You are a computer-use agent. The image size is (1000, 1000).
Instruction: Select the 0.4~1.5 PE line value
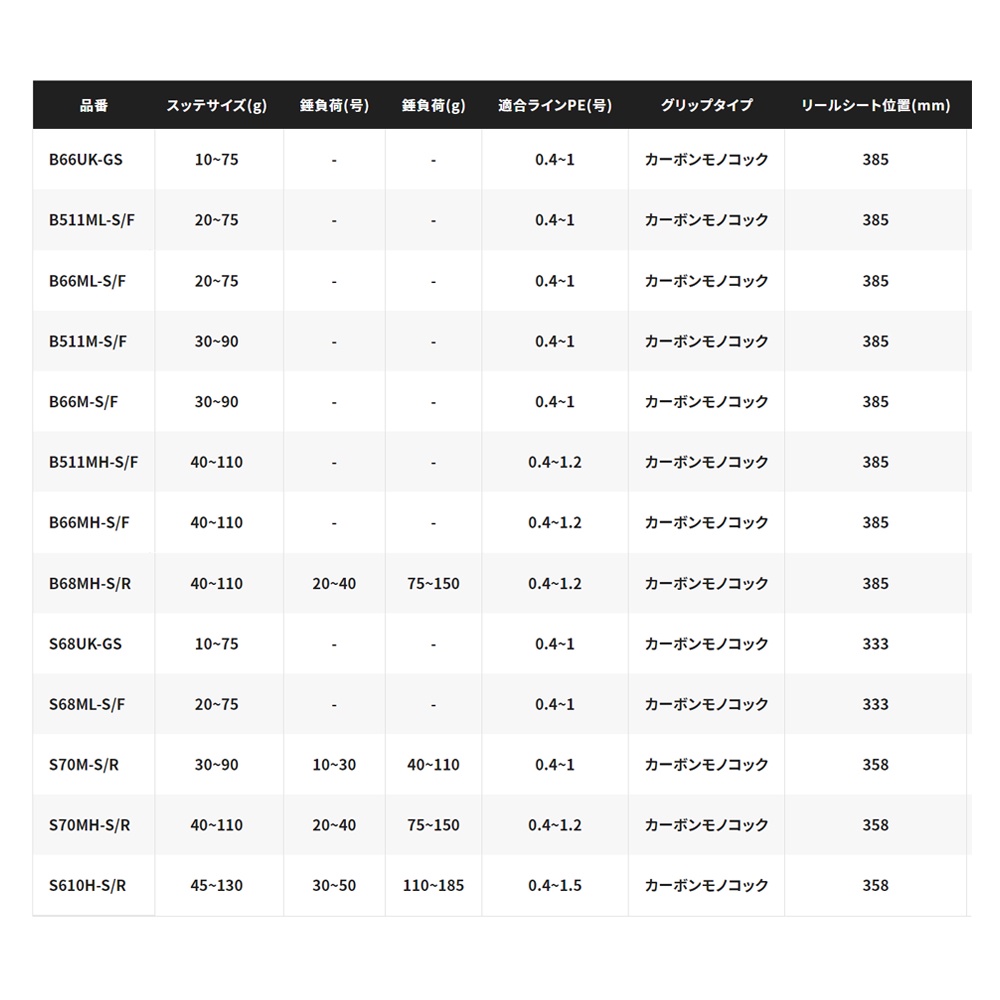point(555,885)
